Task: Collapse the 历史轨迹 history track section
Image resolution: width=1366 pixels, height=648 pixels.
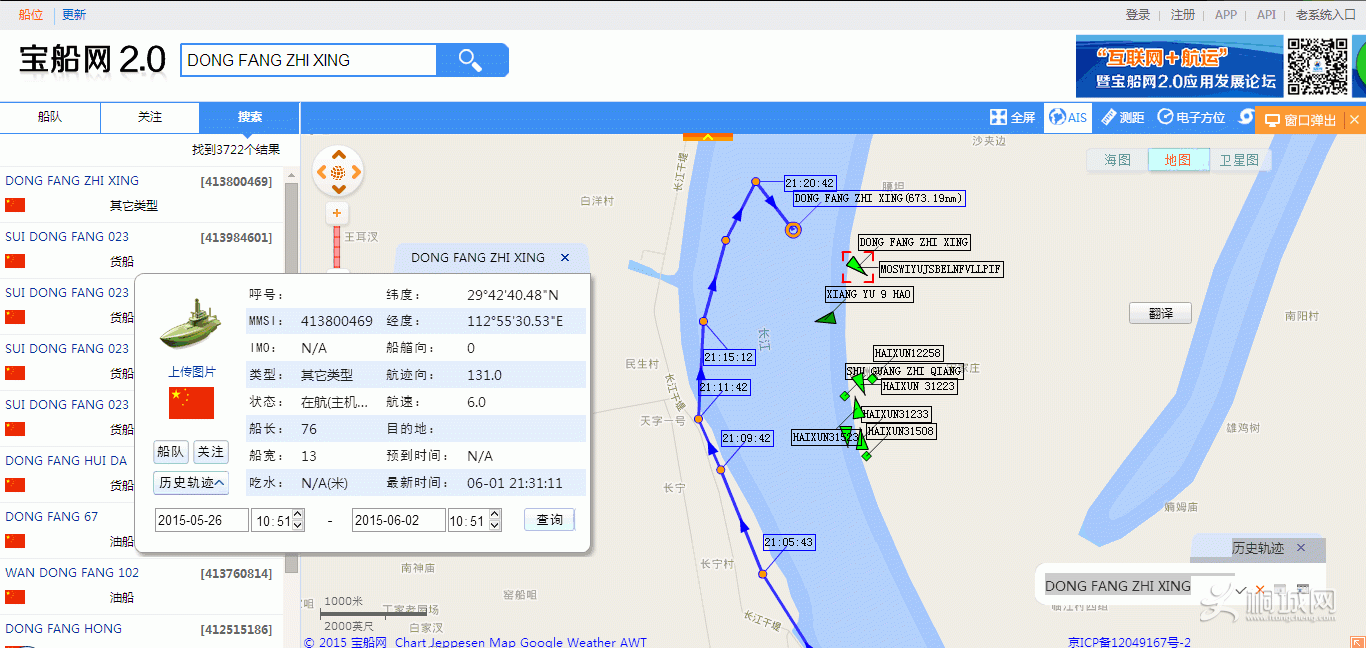Action: tap(191, 483)
